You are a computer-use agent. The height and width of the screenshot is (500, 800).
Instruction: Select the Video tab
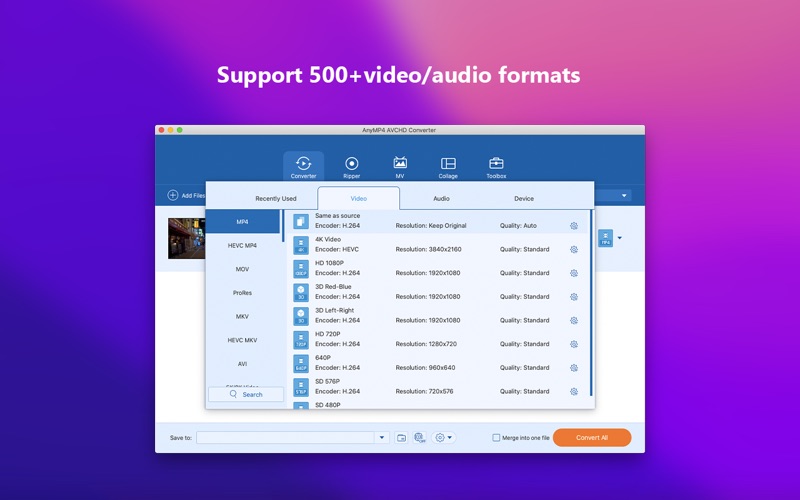(x=358, y=198)
